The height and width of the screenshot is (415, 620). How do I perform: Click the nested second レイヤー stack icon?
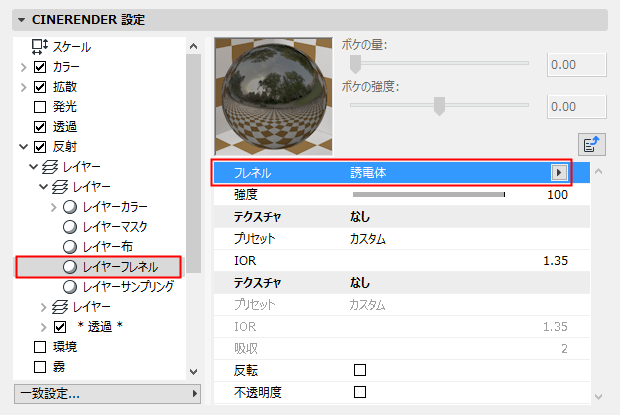click(60, 187)
